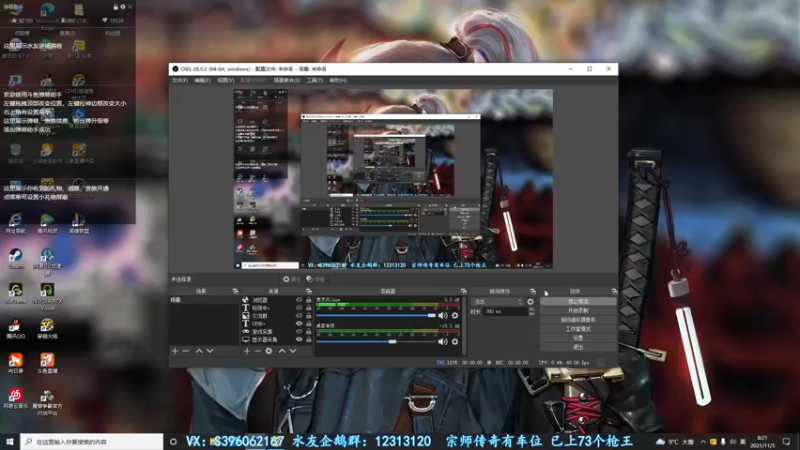
Task: Click the mixer panel vertical scrollbar
Action: (x=464, y=326)
